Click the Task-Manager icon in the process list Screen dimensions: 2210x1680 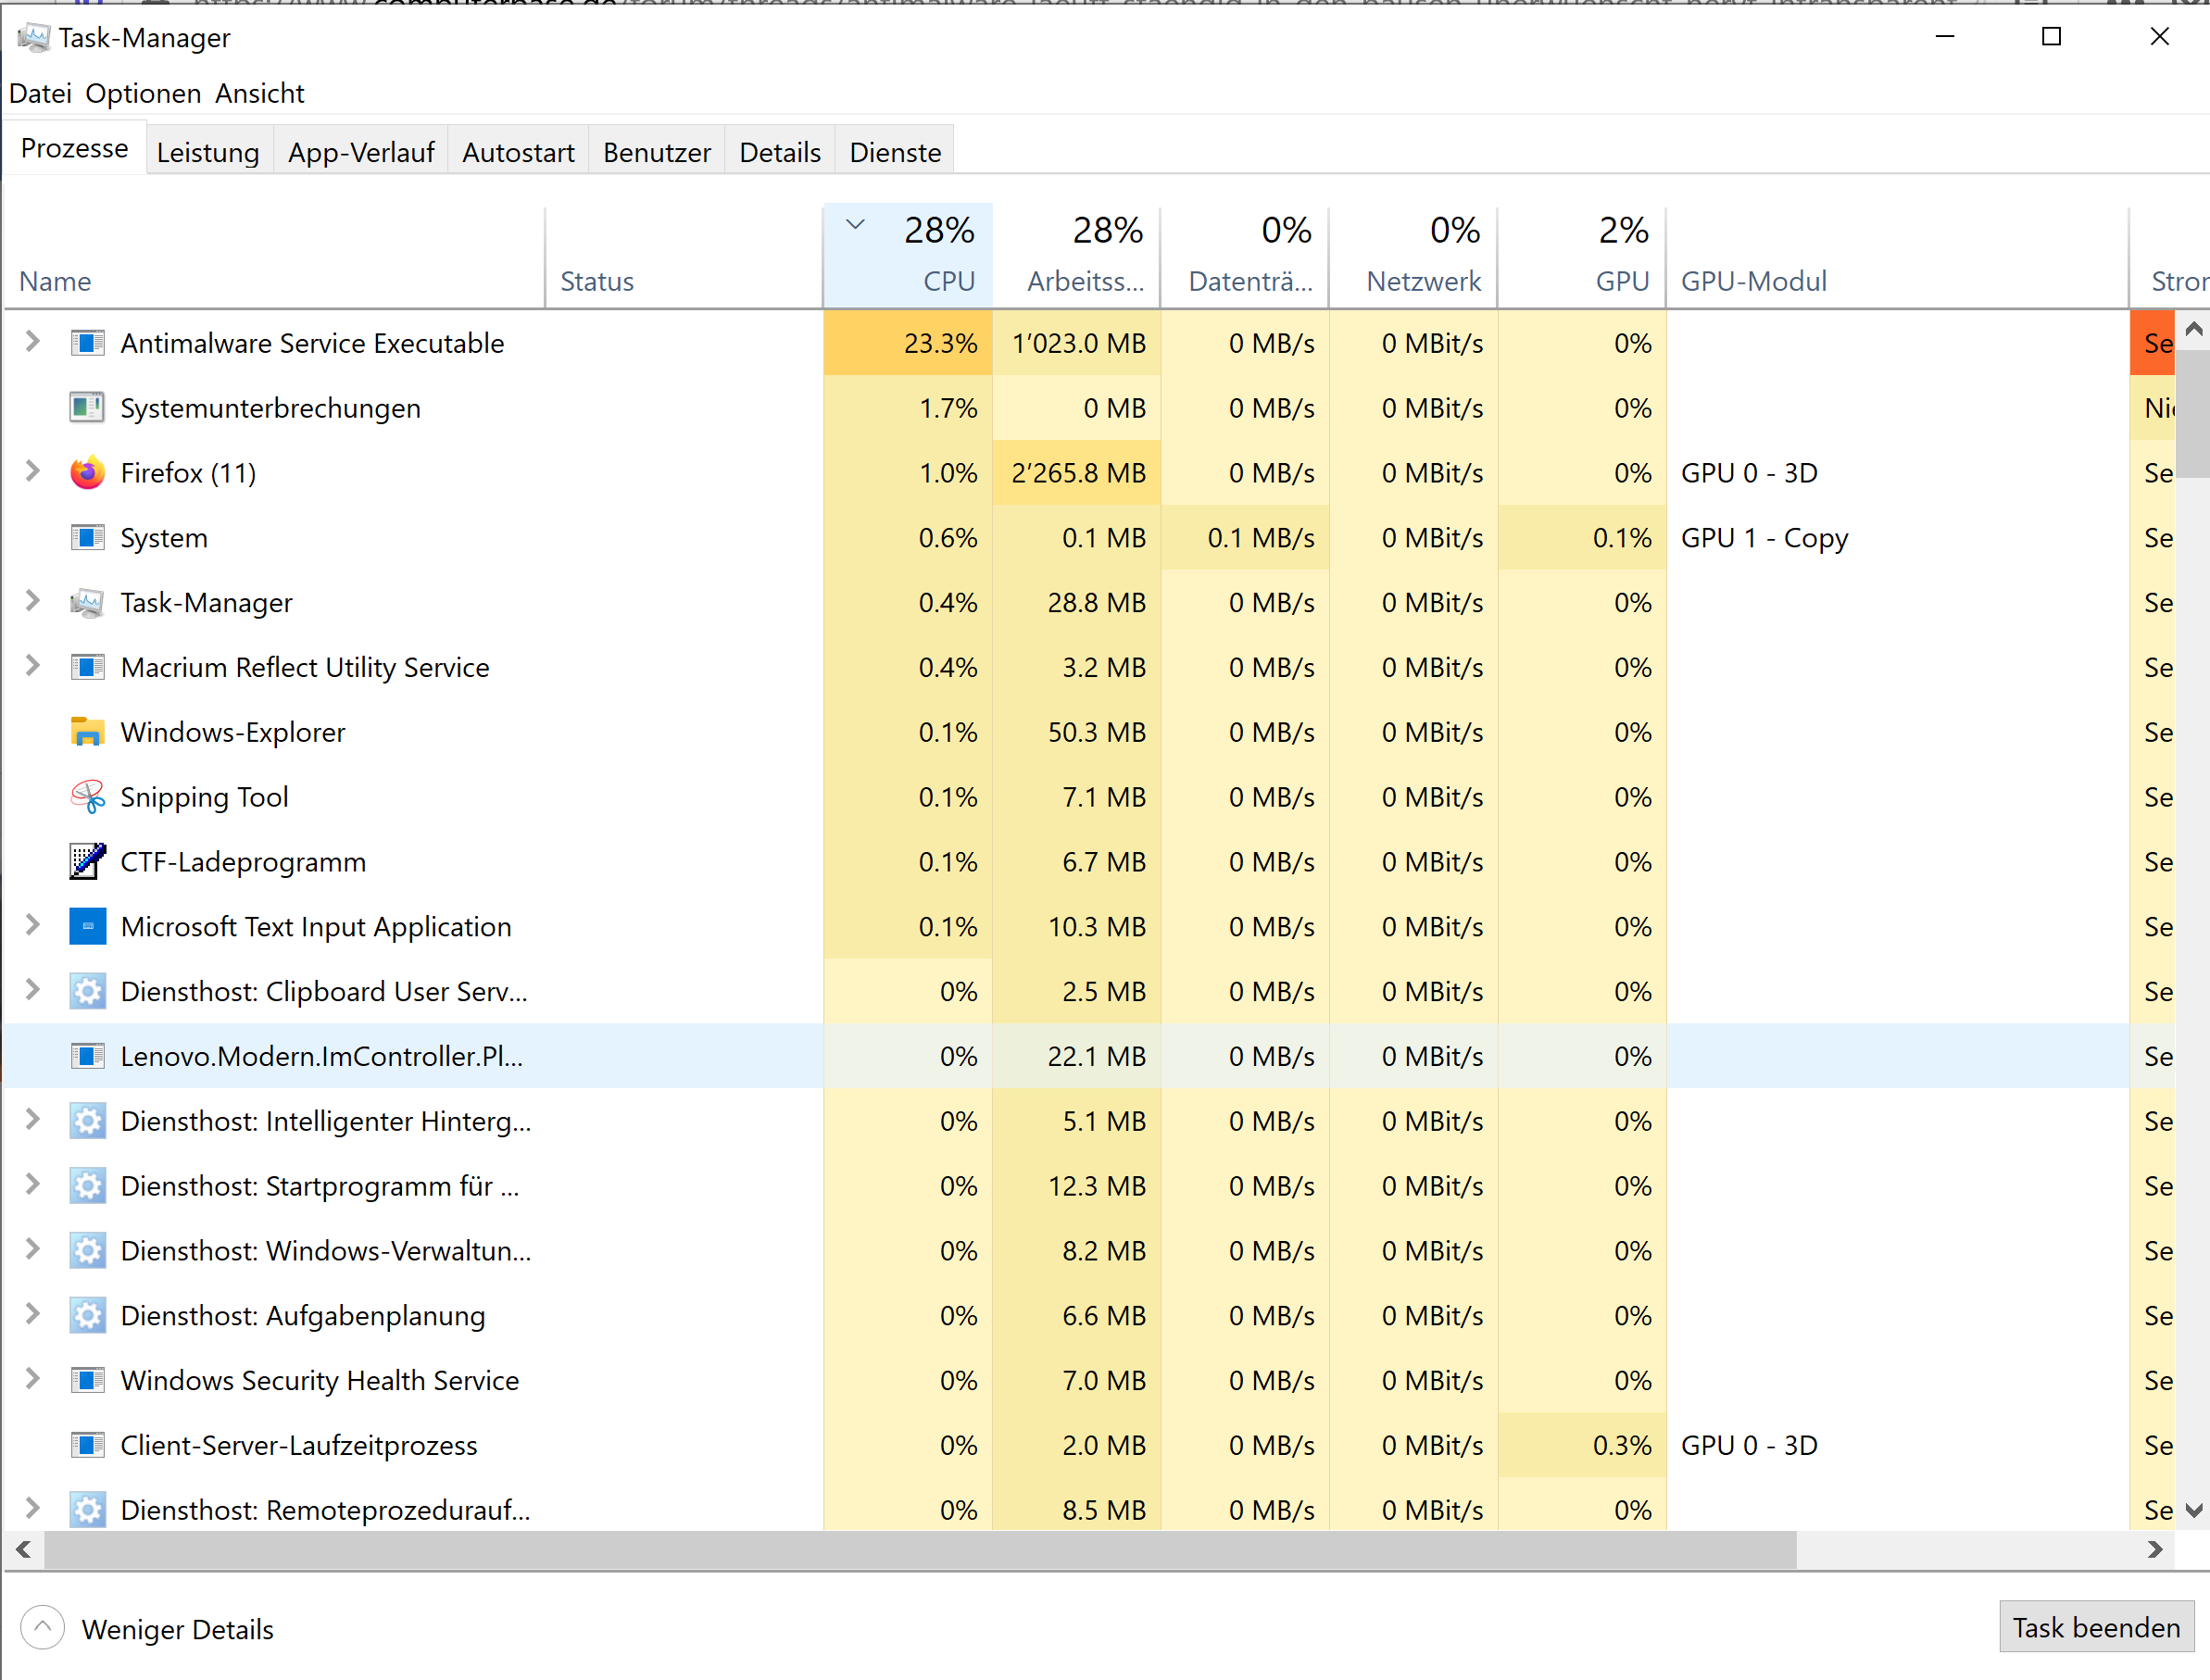(x=88, y=602)
